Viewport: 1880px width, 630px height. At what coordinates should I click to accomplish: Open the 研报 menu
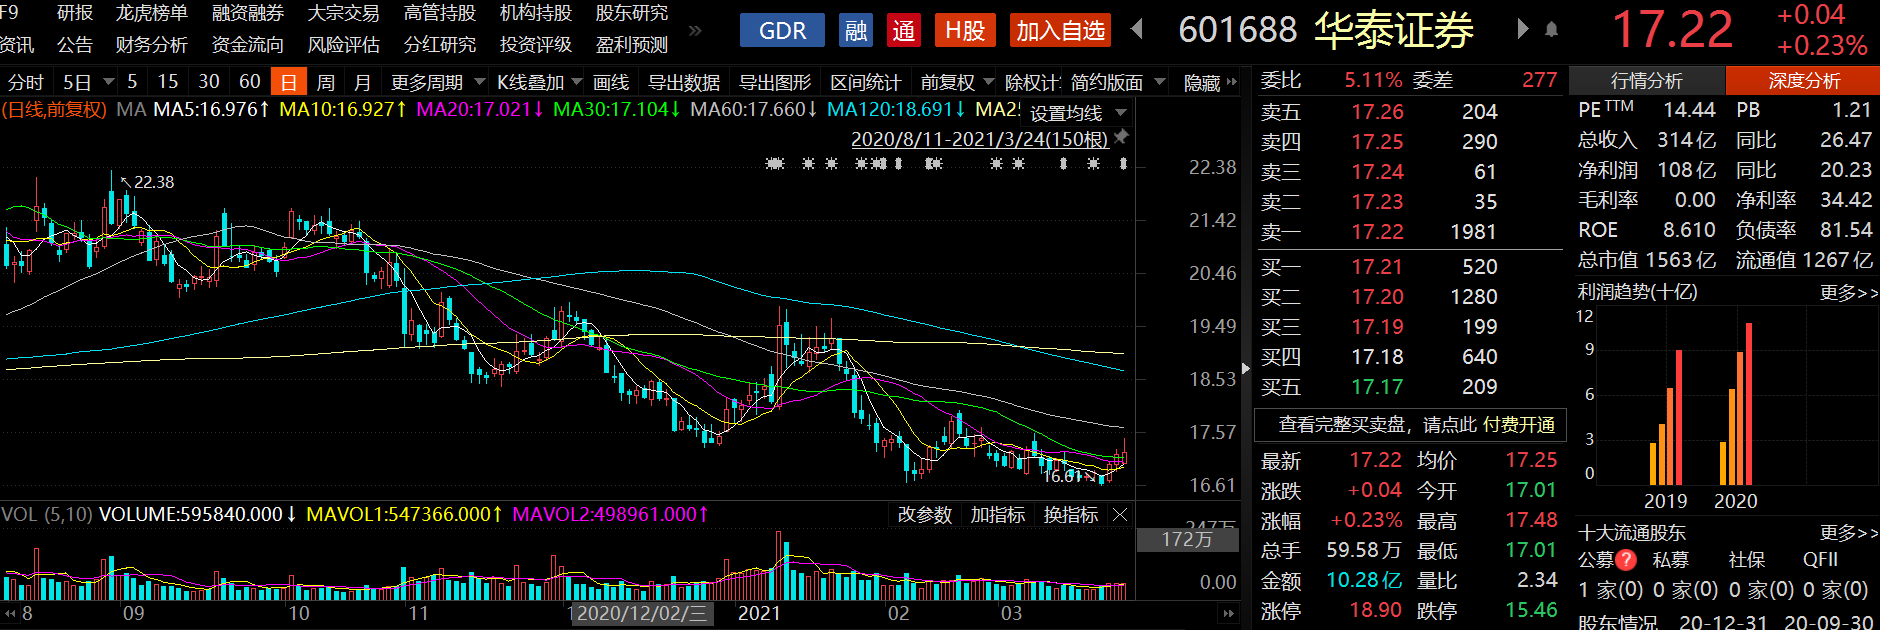(75, 13)
